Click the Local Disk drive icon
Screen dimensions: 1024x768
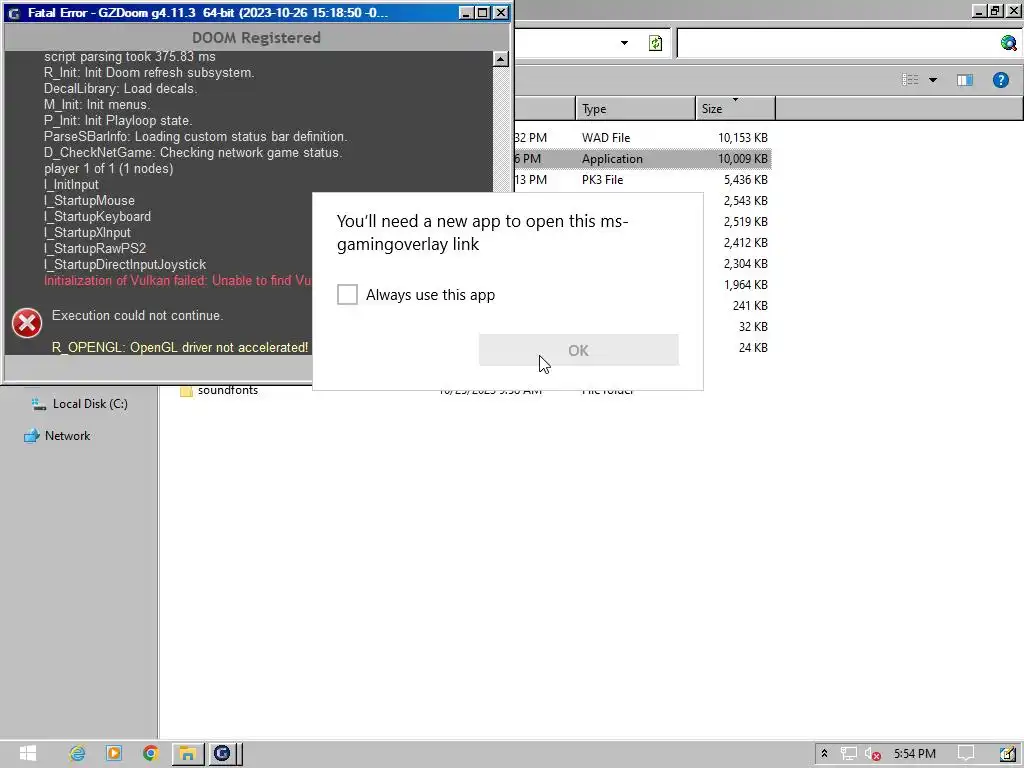point(39,404)
